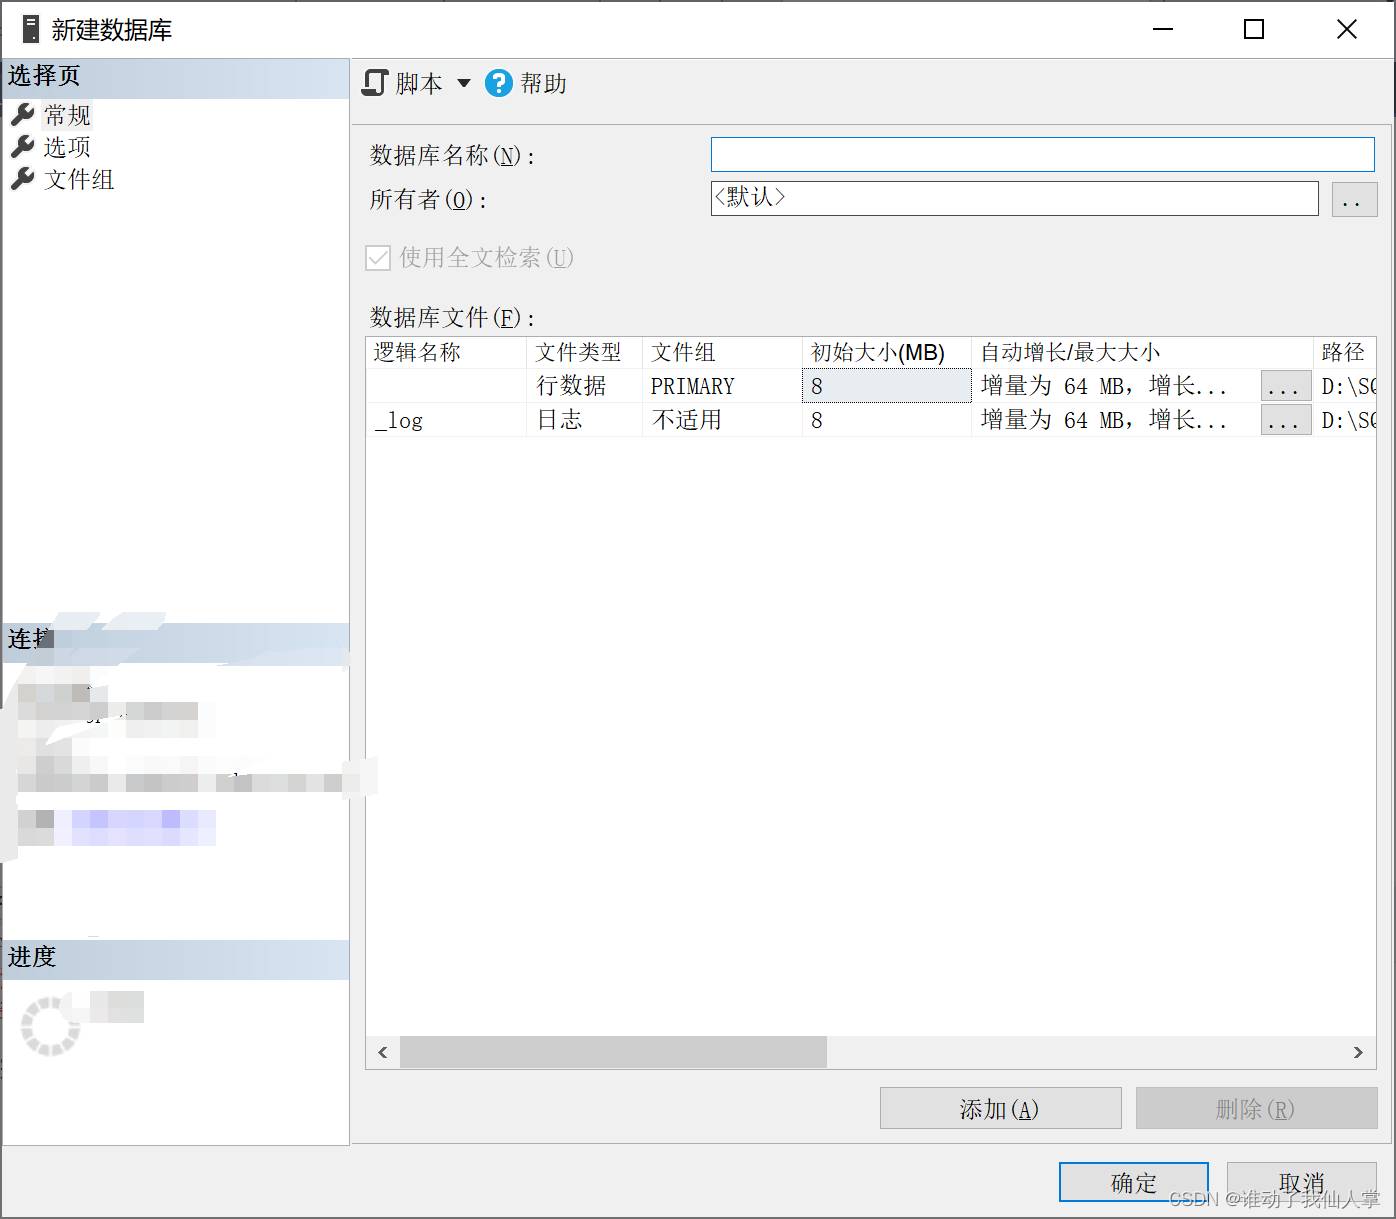This screenshot has height=1219, width=1396.
Task: Toggle 使用全文检索 checkbox
Action: coord(378,258)
